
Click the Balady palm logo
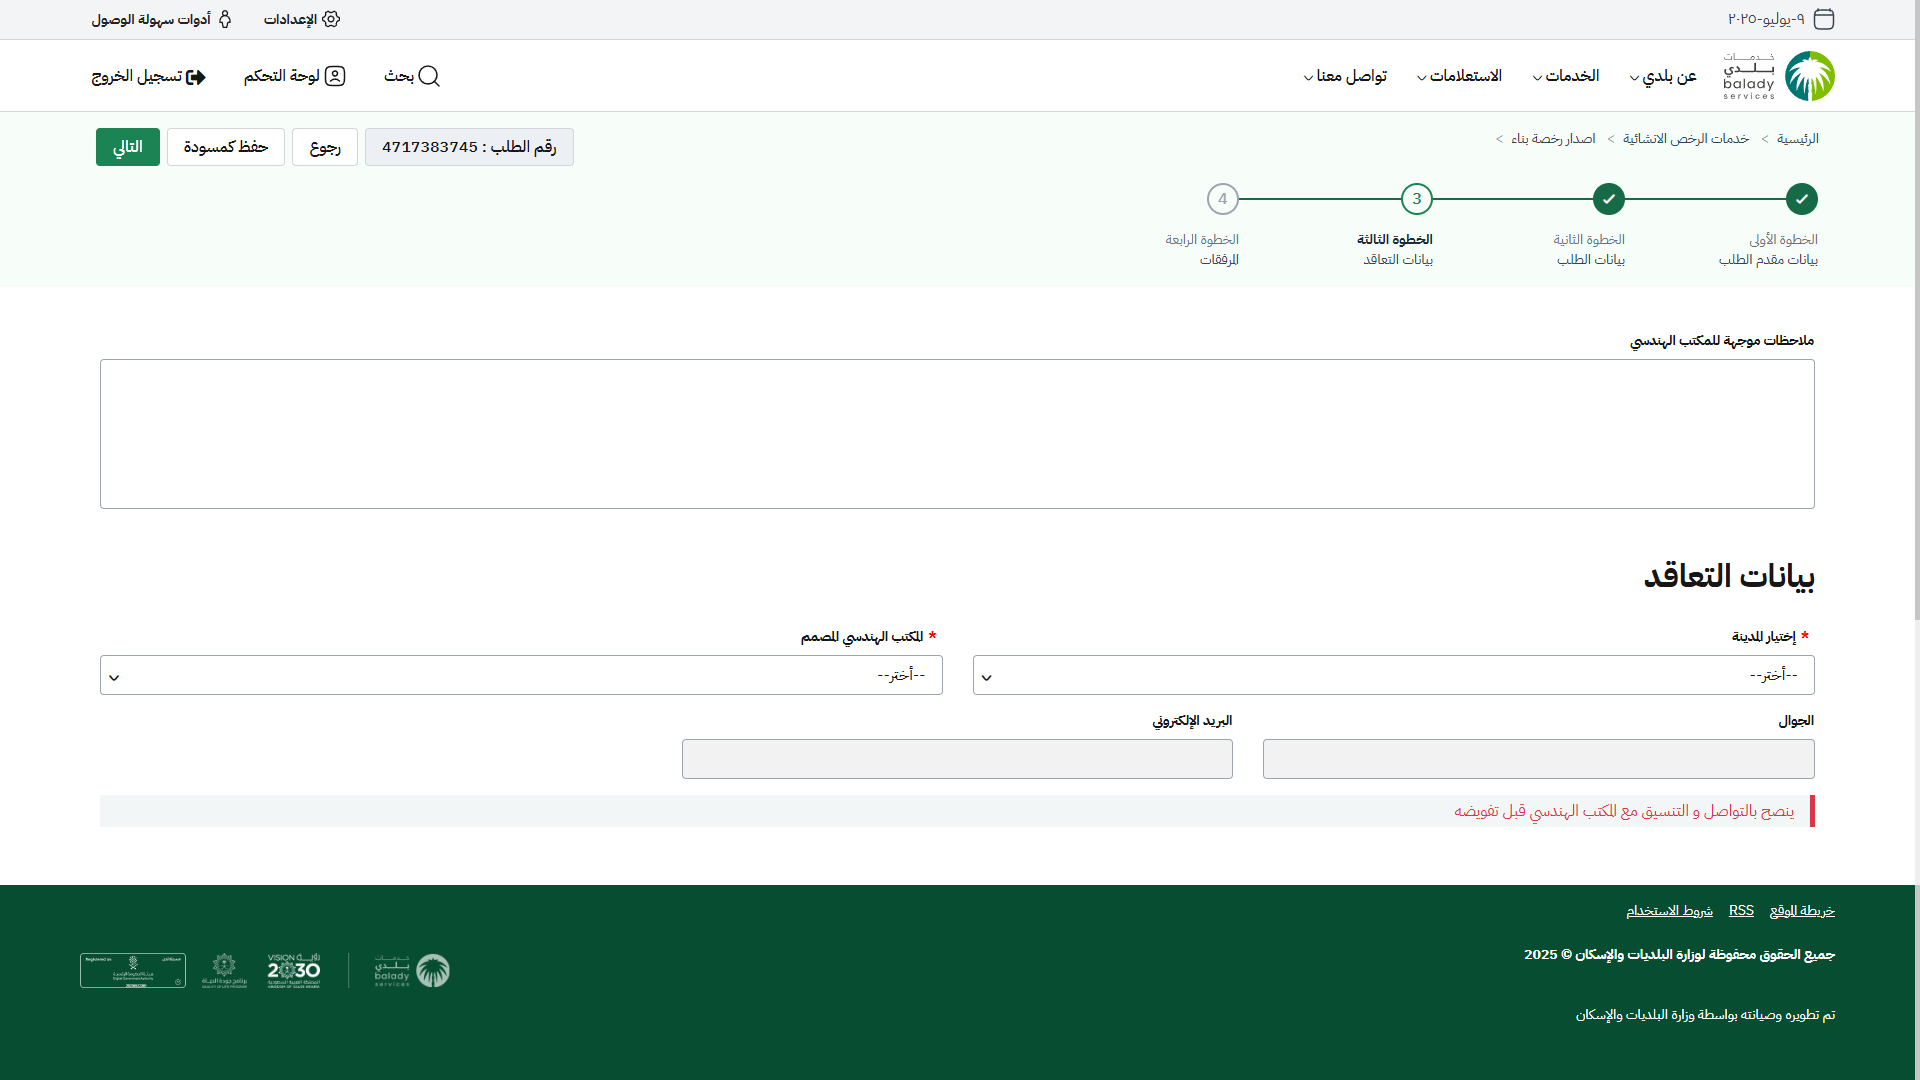[x=1809, y=76]
